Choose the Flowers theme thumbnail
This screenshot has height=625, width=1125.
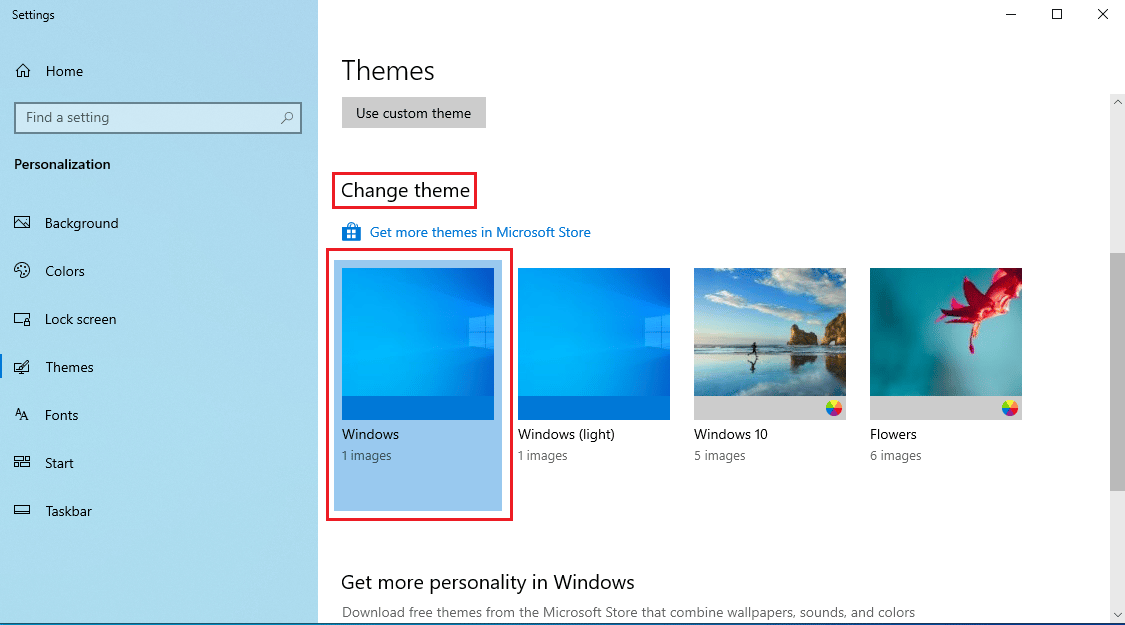(x=946, y=344)
